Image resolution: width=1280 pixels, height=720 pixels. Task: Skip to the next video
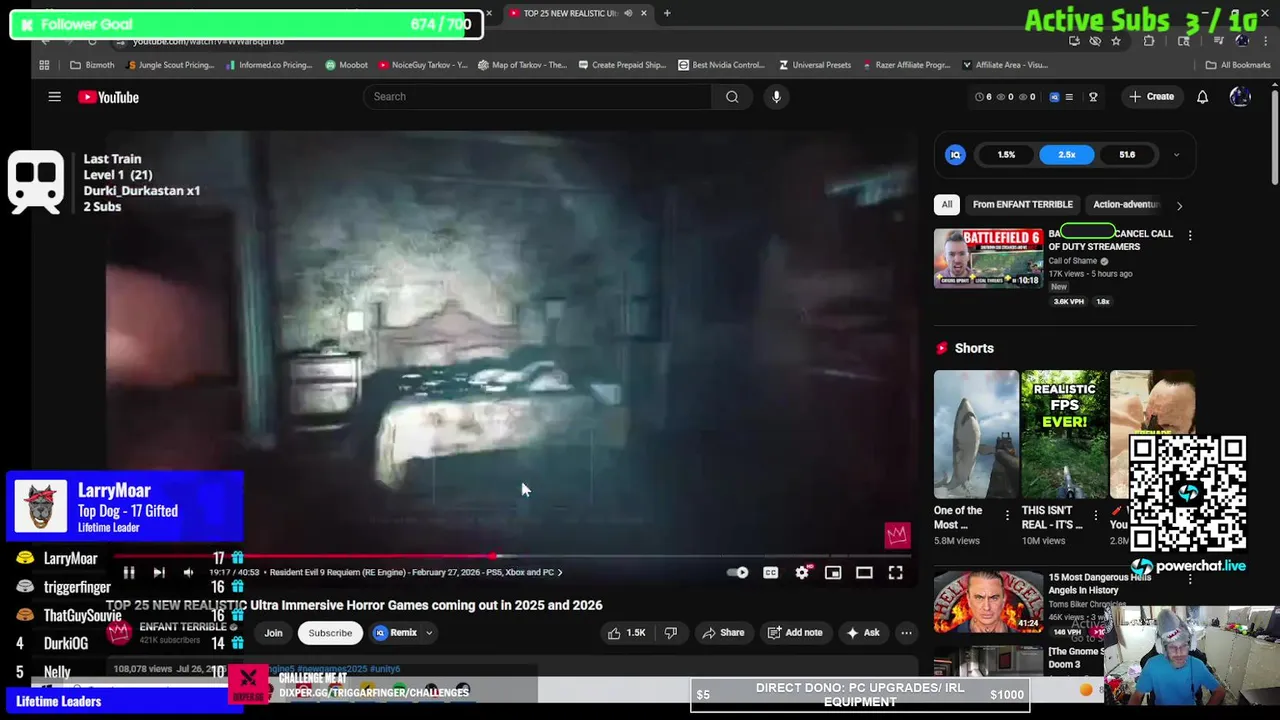tap(158, 572)
